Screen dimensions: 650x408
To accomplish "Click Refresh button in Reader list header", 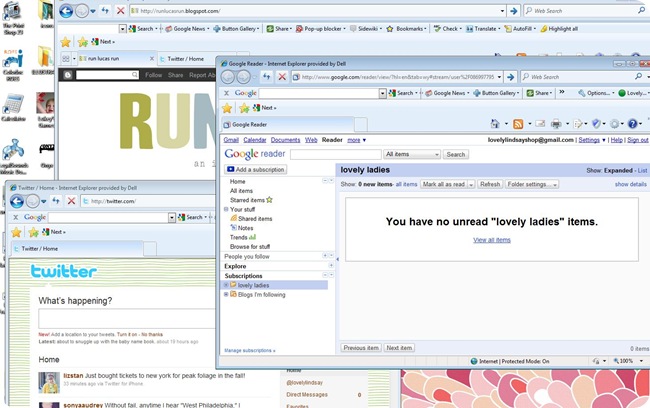I will (x=490, y=184).
